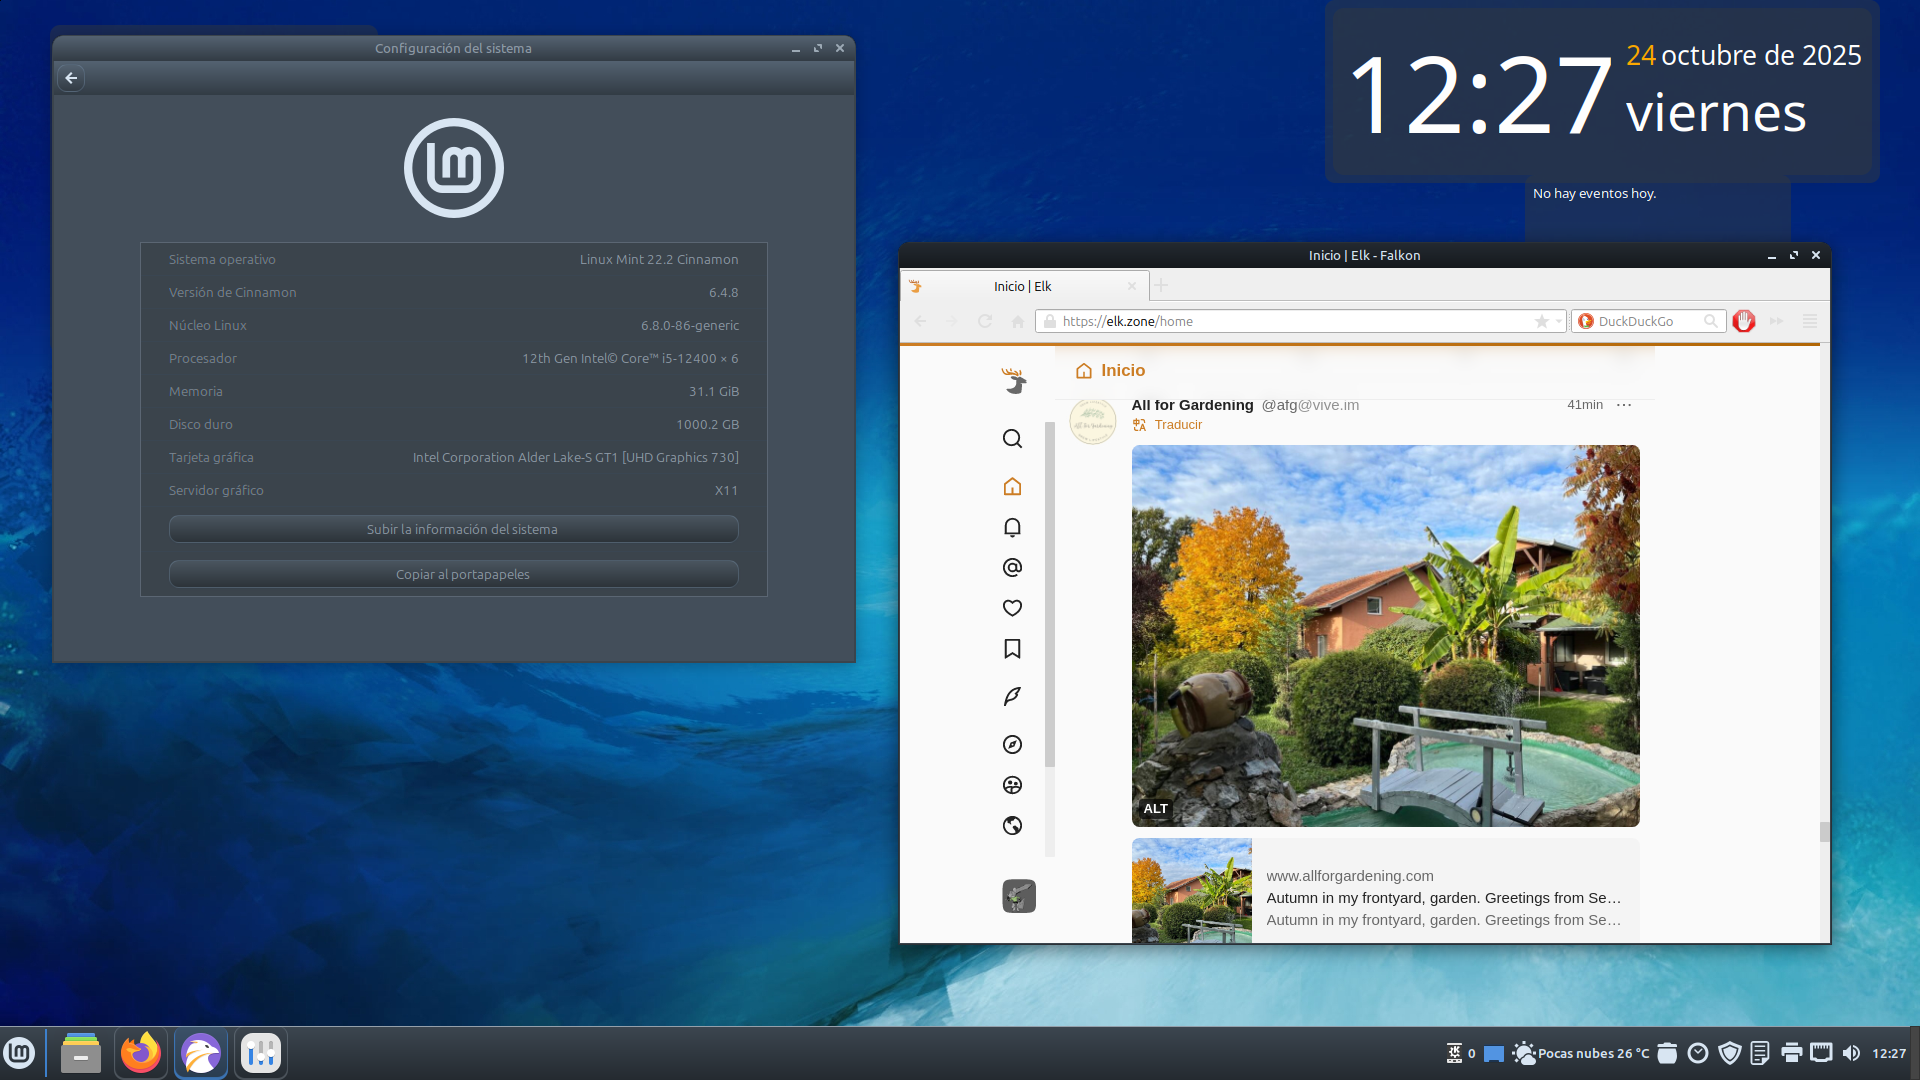Click Traducir link on the post
The image size is (1920, 1080).
(1177, 425)
